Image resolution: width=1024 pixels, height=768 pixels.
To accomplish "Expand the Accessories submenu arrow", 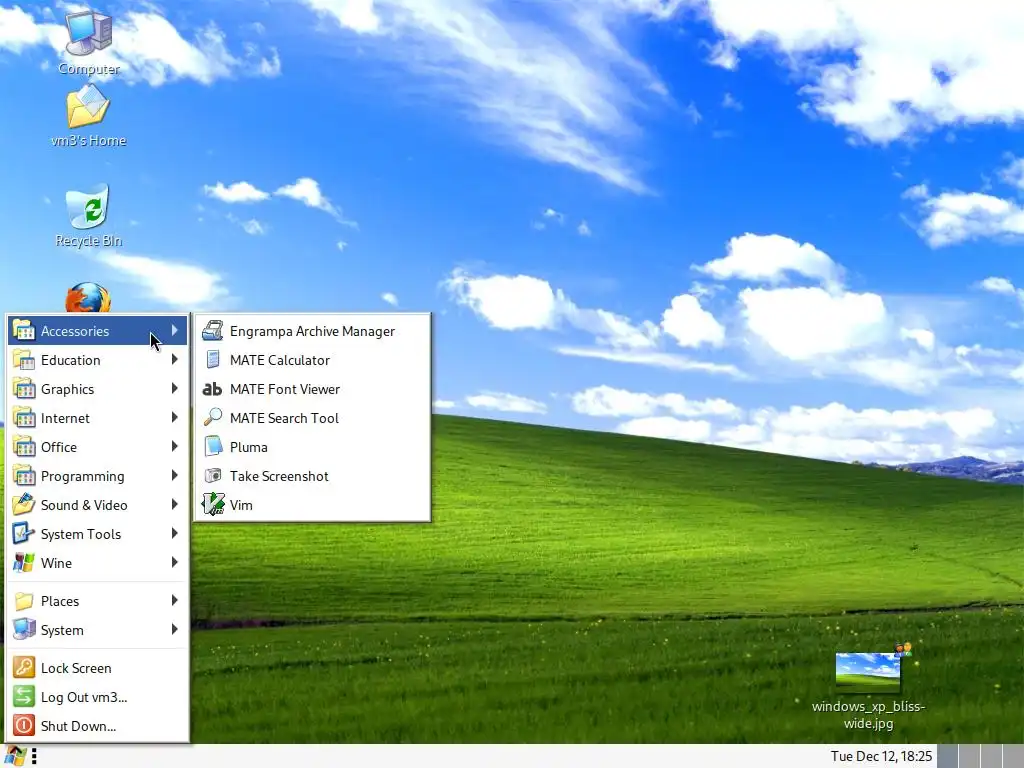I will (174, 330).
